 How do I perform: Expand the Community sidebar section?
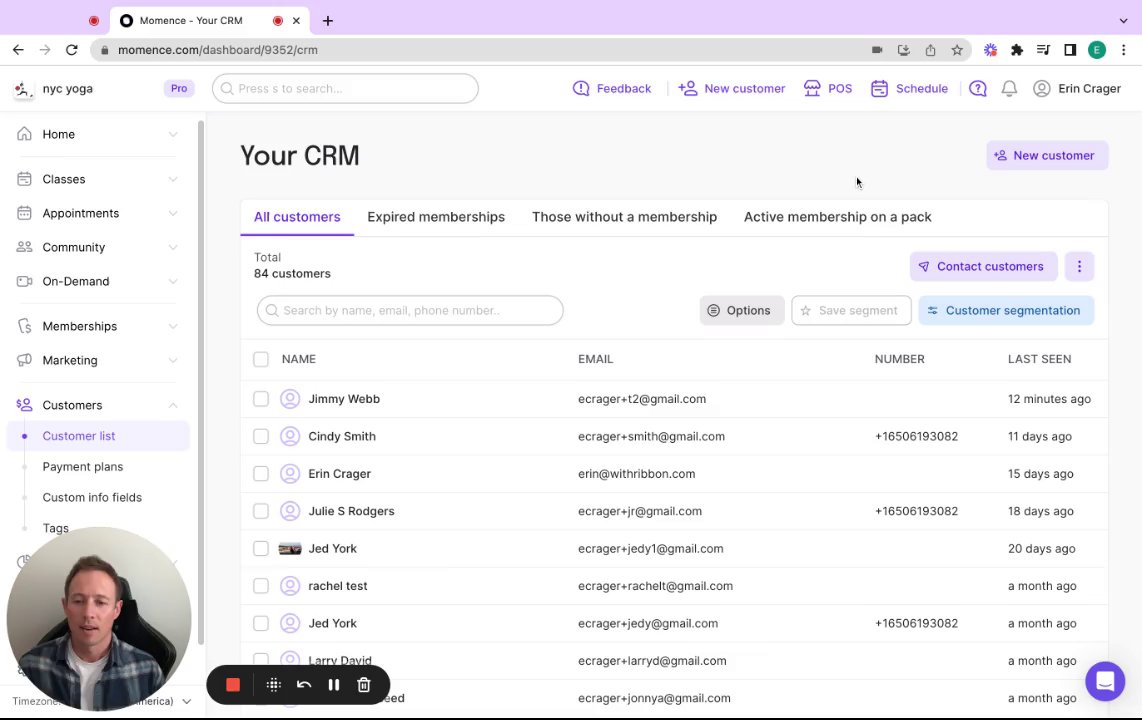tap(173, 248)
